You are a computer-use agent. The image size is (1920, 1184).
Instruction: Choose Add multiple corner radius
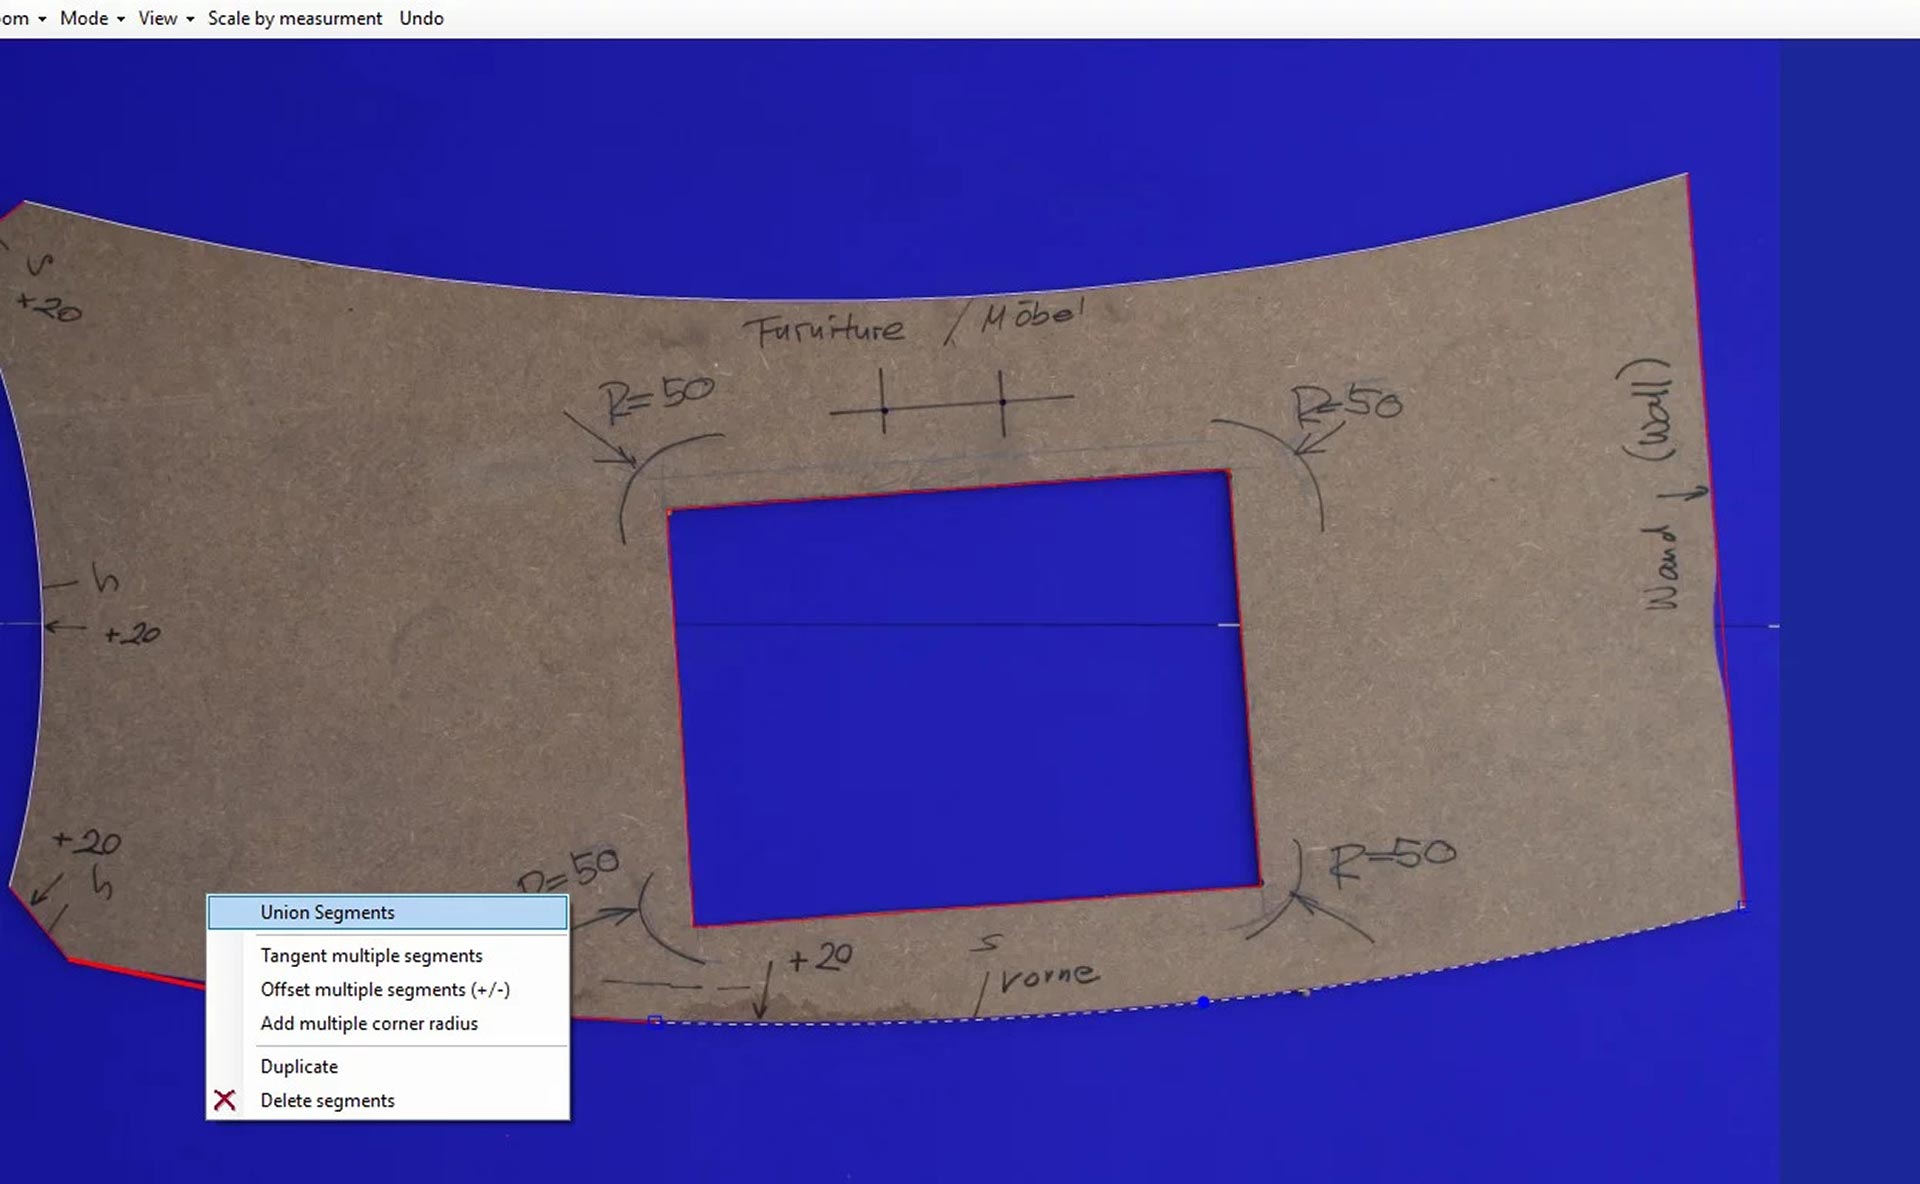[x=369, y=1024]
